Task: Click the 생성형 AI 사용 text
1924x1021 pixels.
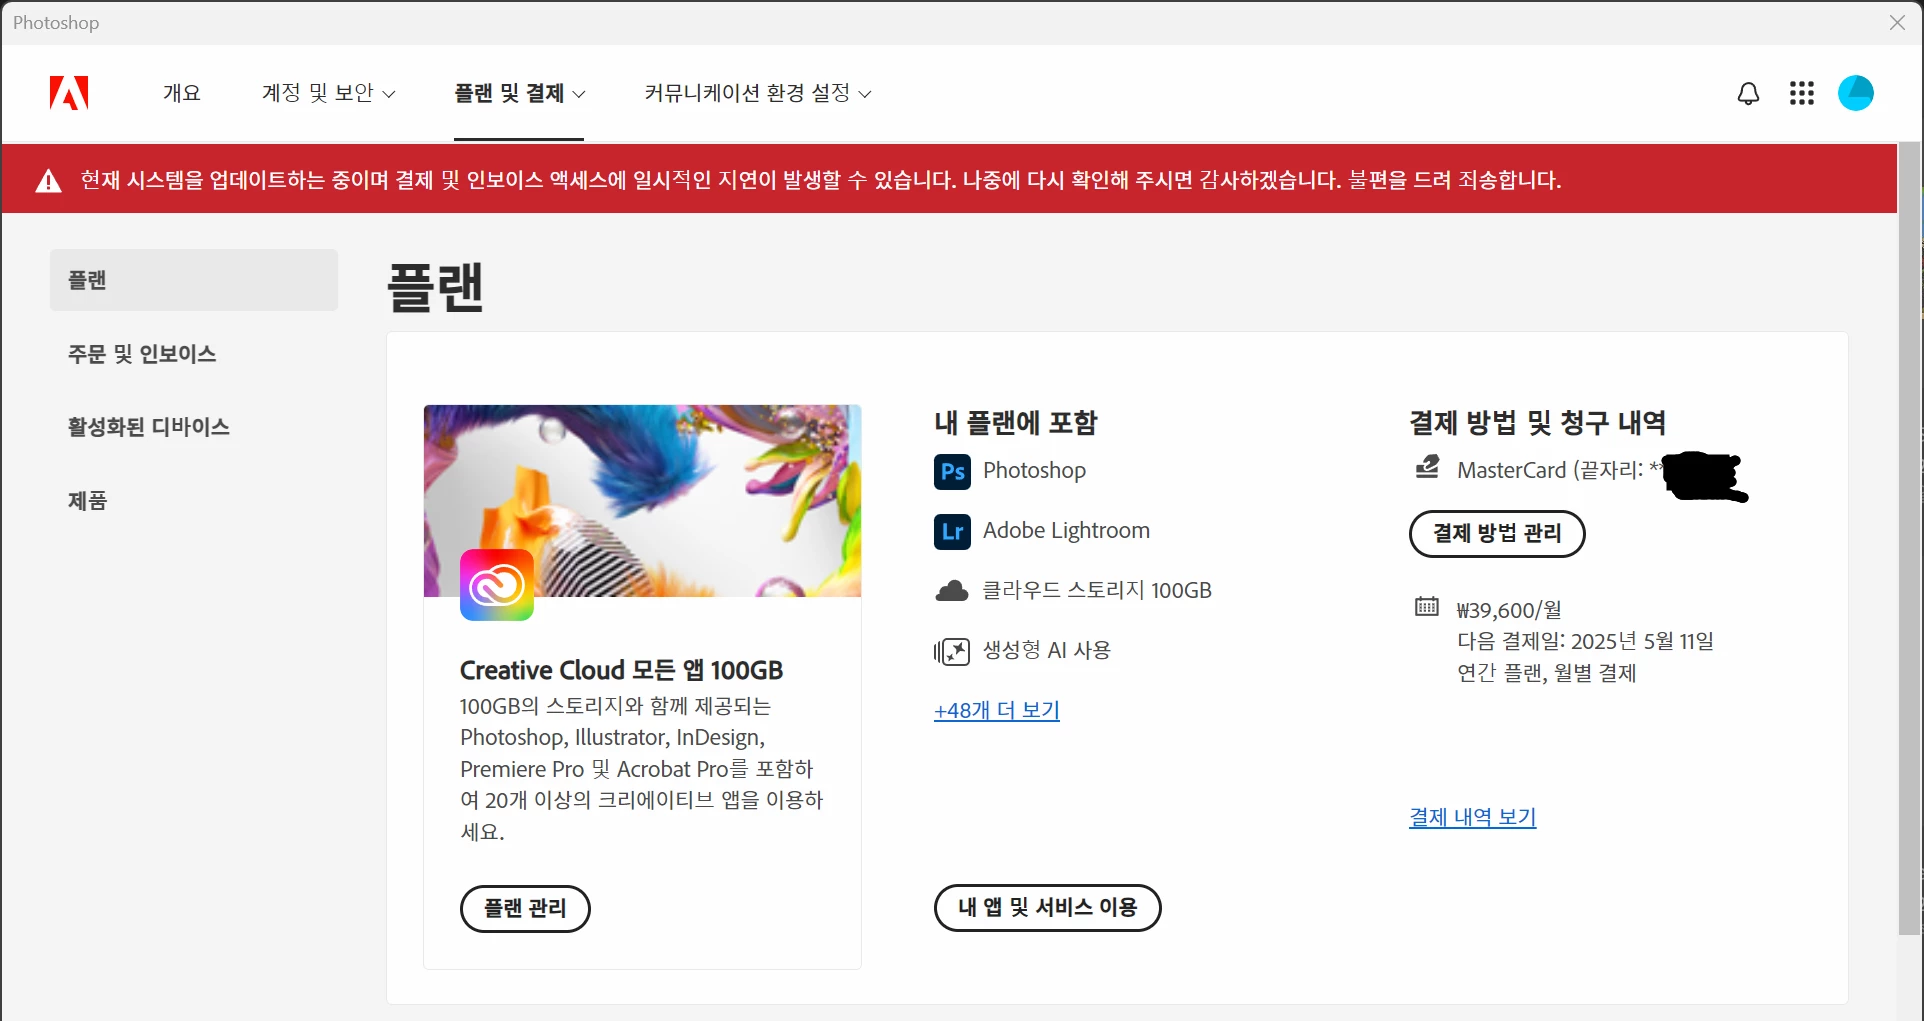Action: tap(1047, 651)
